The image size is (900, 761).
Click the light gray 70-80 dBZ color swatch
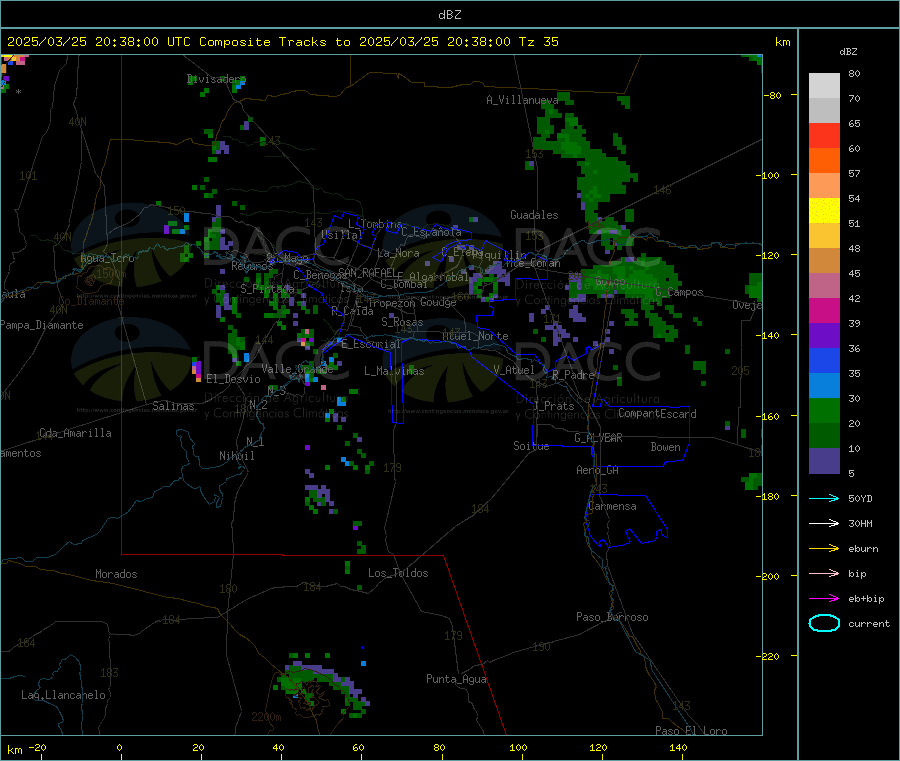pos(824,86)
